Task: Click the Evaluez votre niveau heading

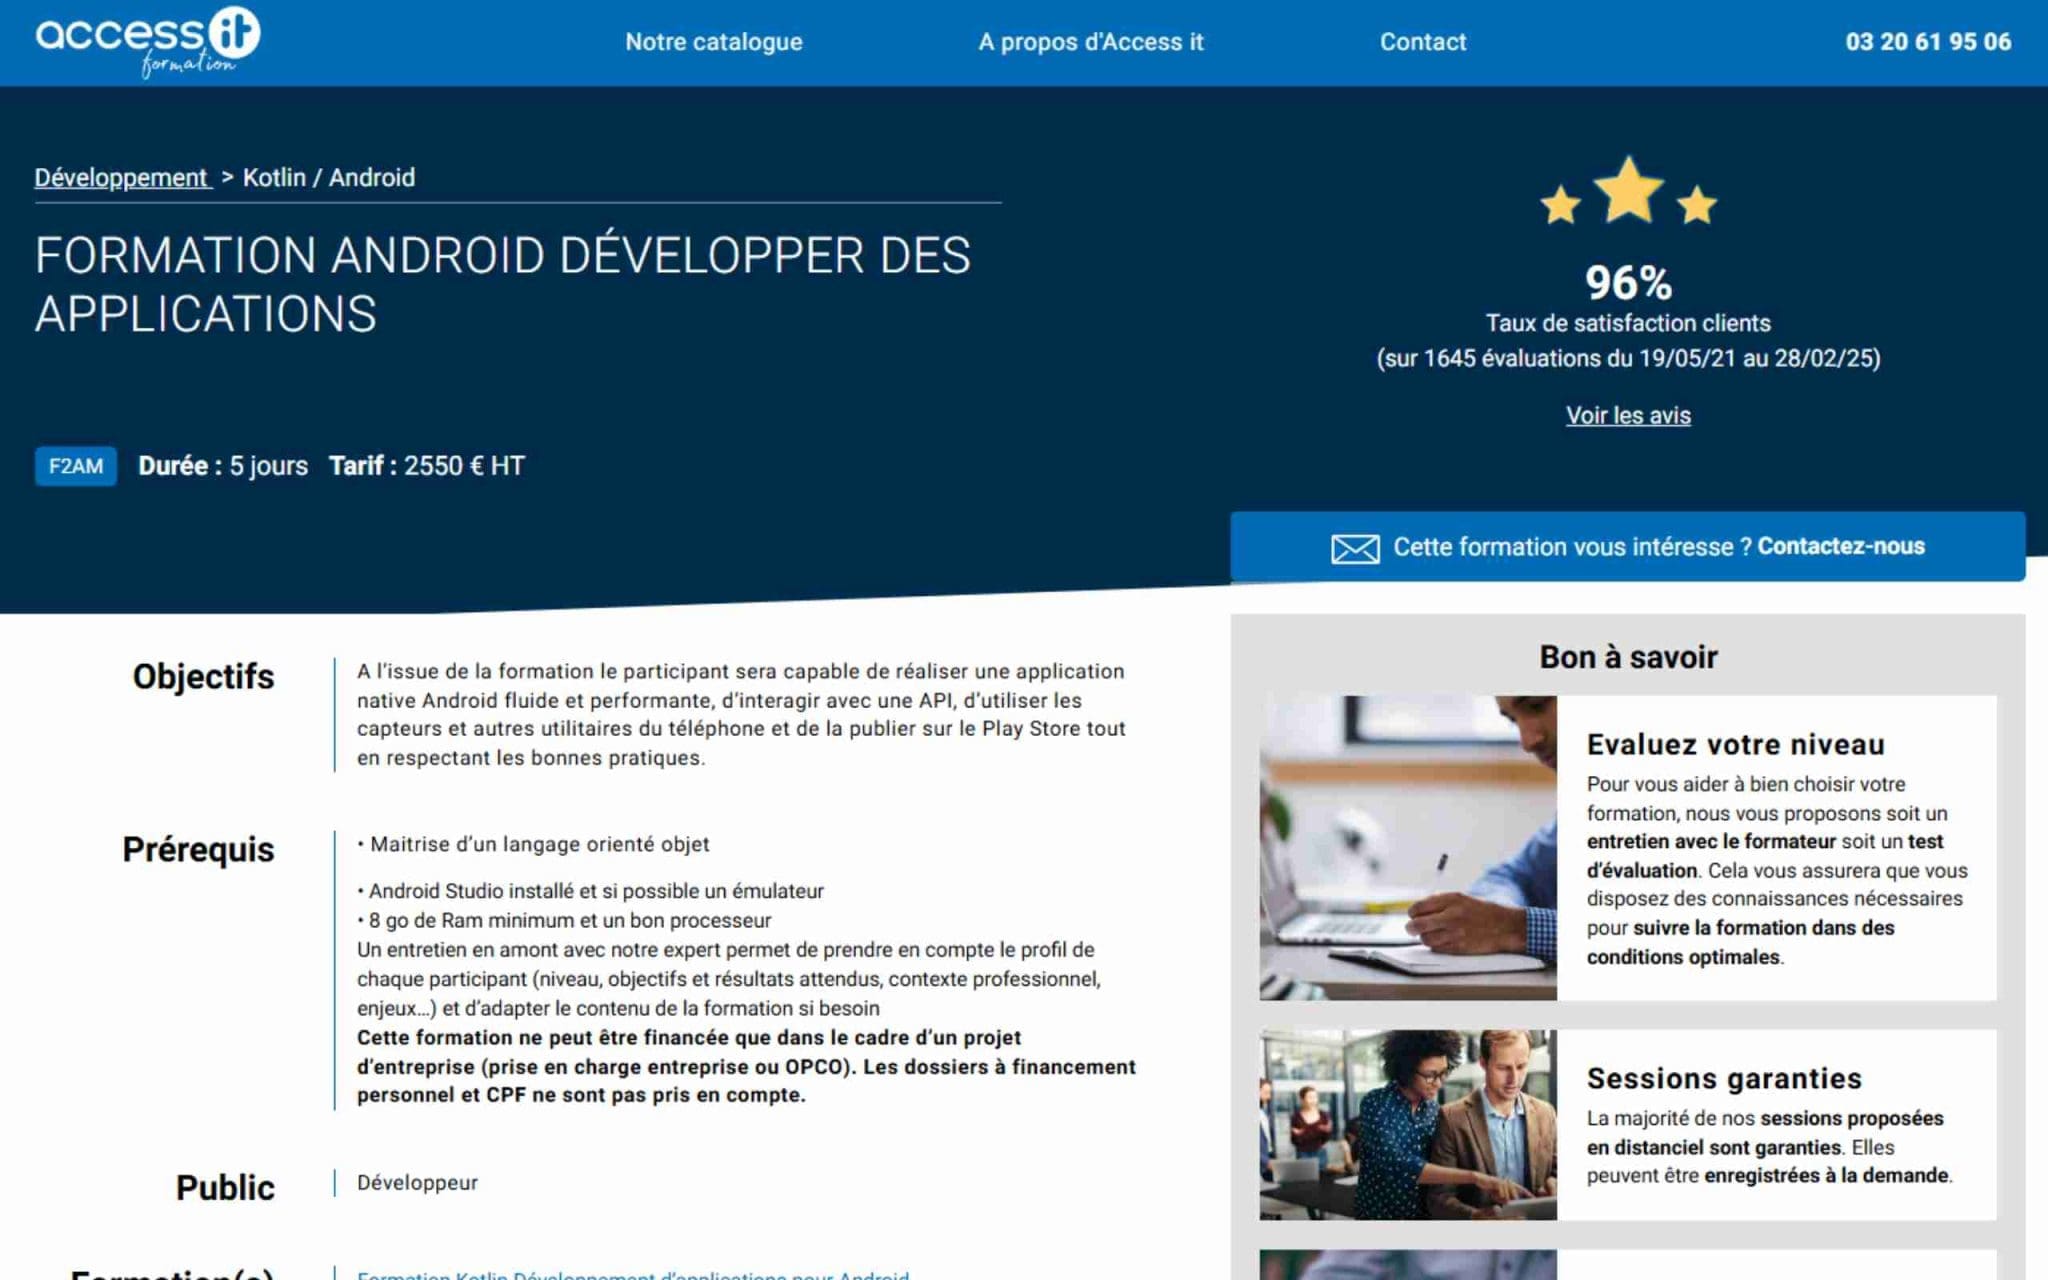Action: (1735, 745)
